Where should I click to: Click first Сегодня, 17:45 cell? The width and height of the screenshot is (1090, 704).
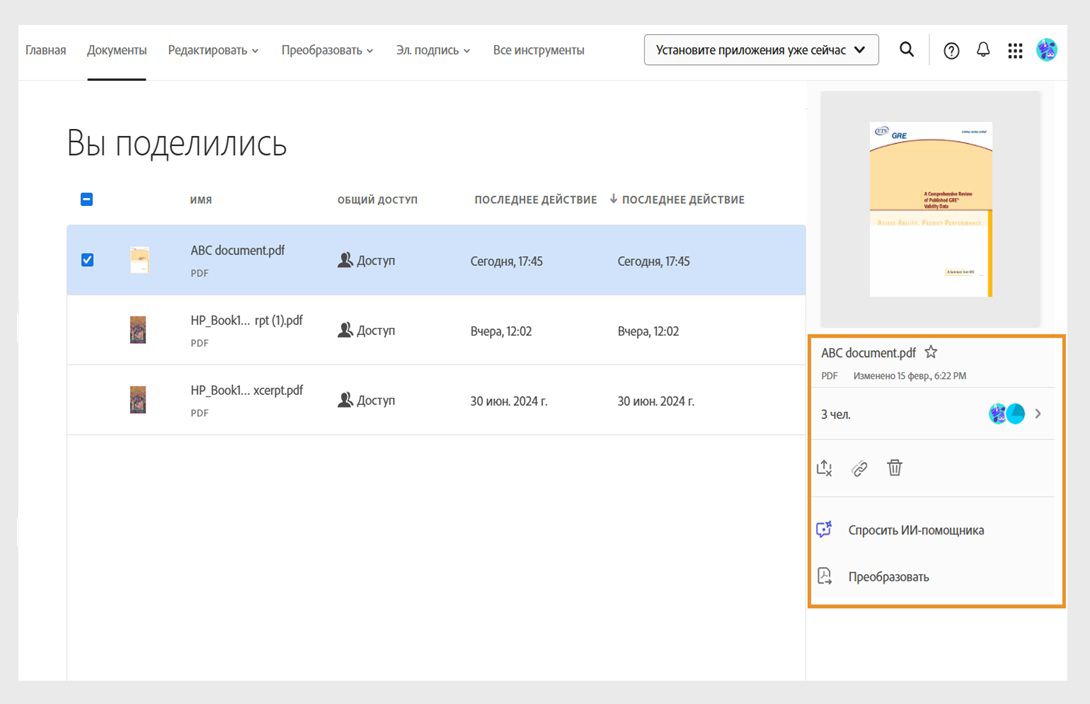point(506,261)
